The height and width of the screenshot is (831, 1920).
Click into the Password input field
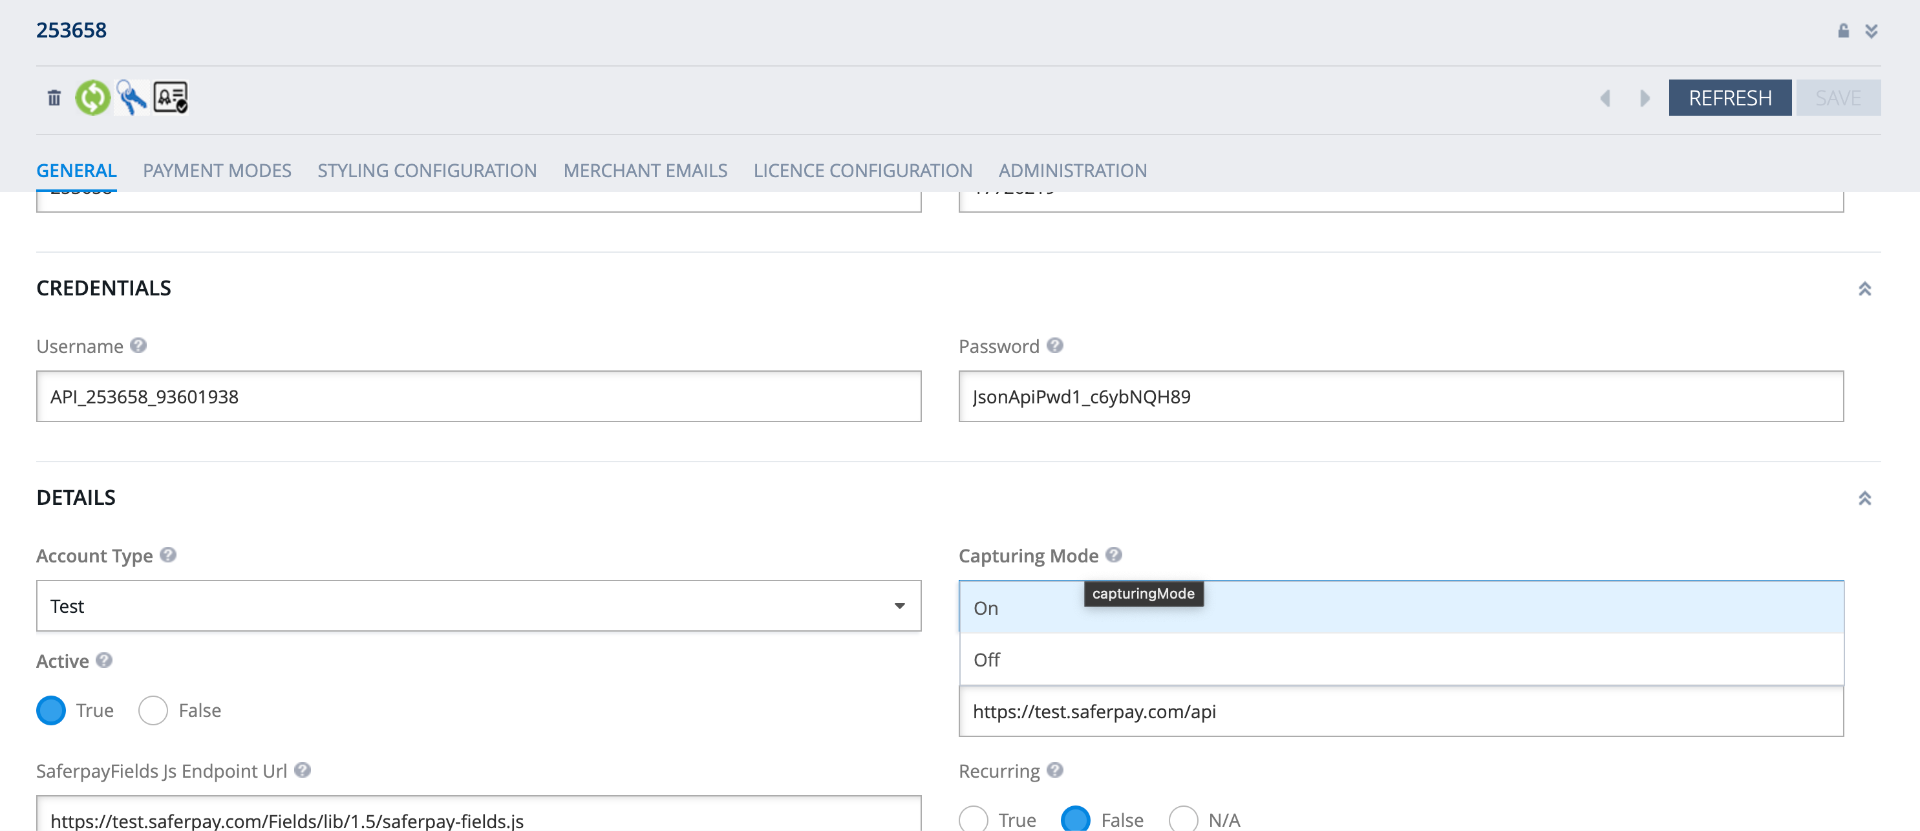[1400, 397]
